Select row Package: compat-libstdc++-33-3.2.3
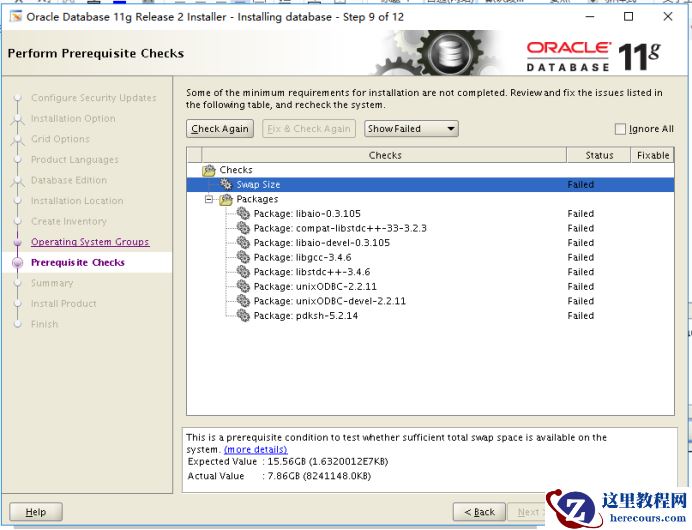692x530 pixels. click(x=430, y=228)
